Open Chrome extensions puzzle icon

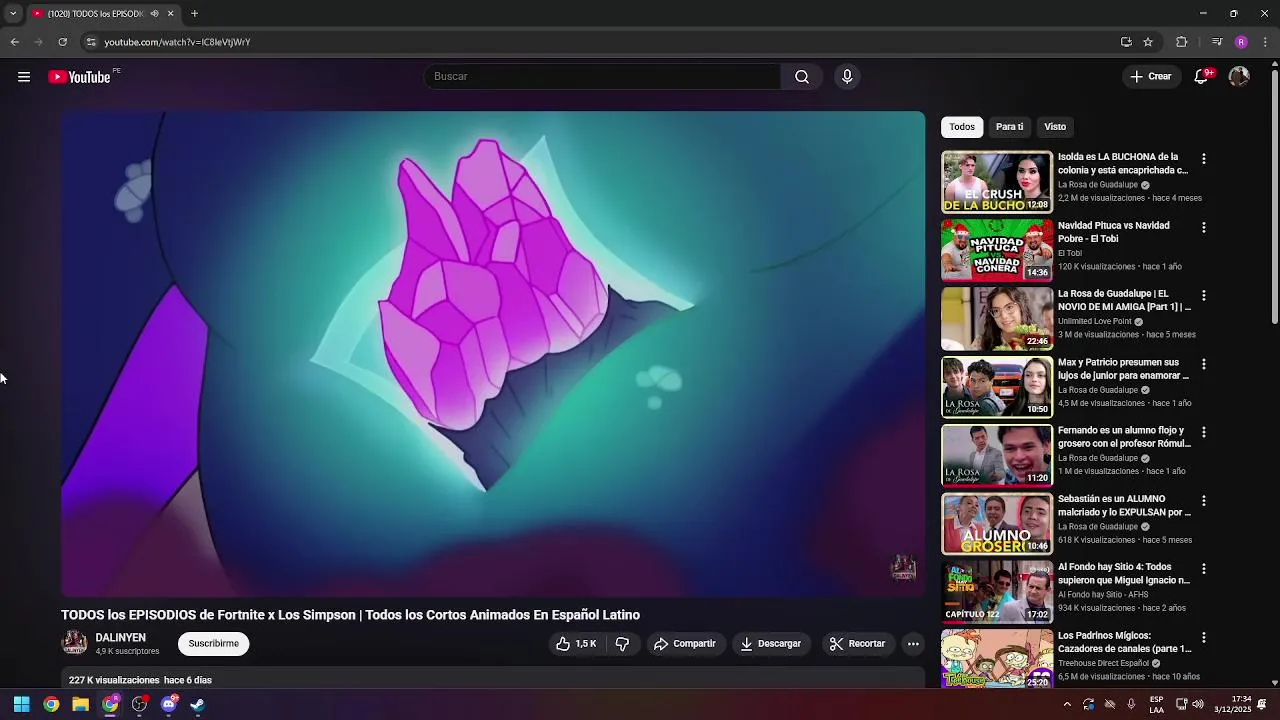pos(1182,42)
